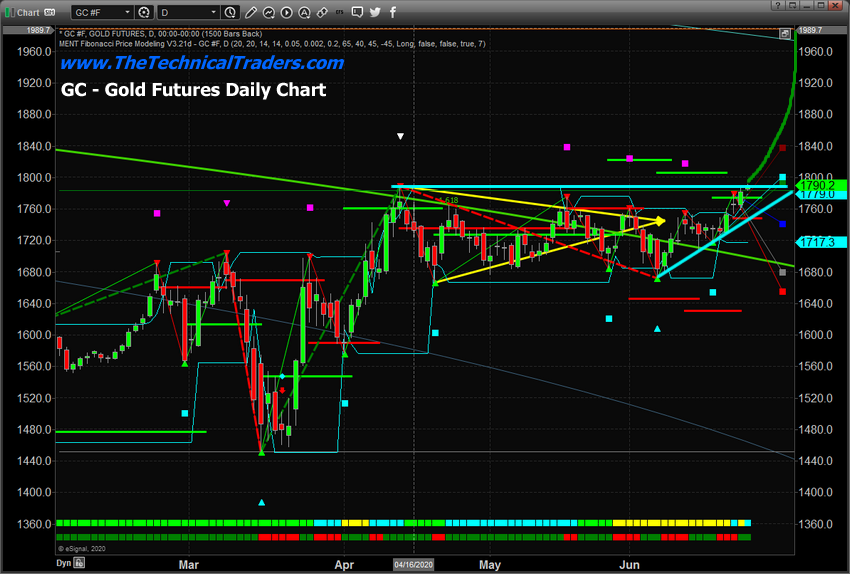Click the link window chain icon
The height and width of the screenshot is (574, 850).
coord(322,12)
